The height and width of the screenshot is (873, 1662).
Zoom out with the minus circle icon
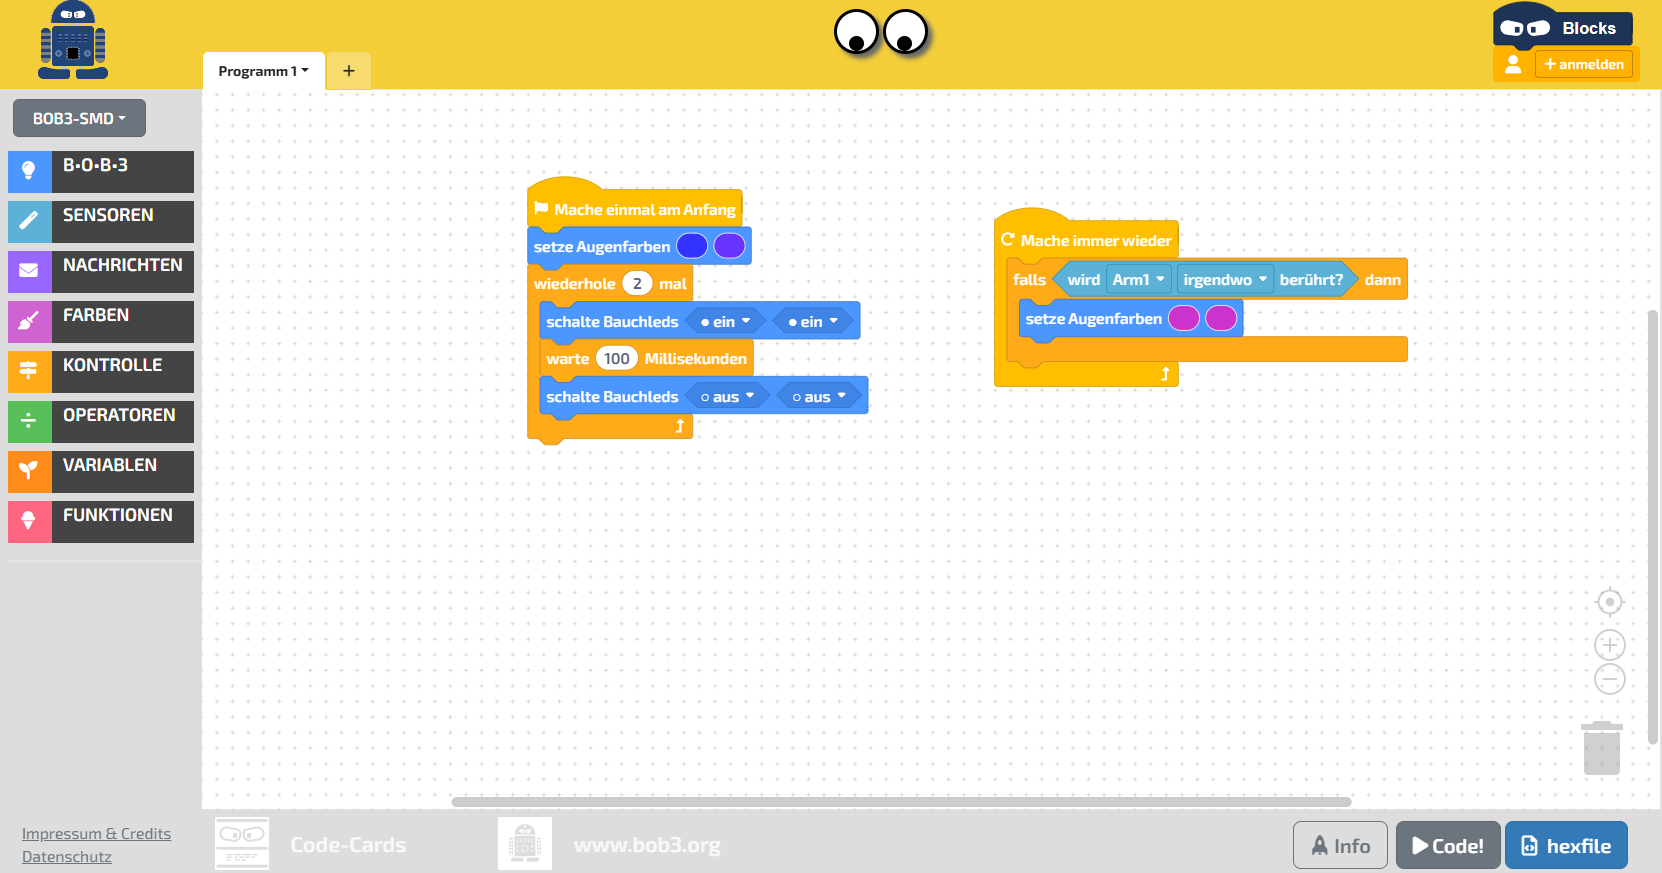click(1609, 679)
